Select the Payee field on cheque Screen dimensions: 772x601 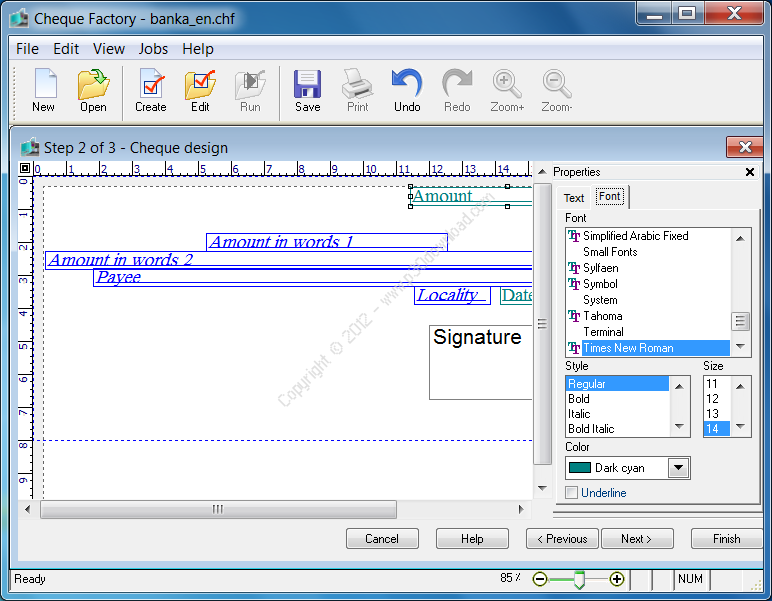click(313, 277)
